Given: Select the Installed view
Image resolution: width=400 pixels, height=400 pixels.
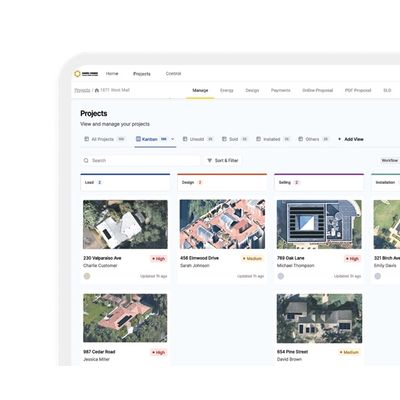Looking at the screenshot, I should pyautogui.click(x=273, y=139).
